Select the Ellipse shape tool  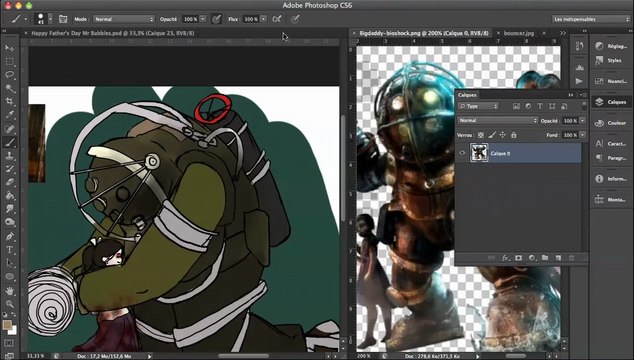pyautogui.click(x=10, y=277)
